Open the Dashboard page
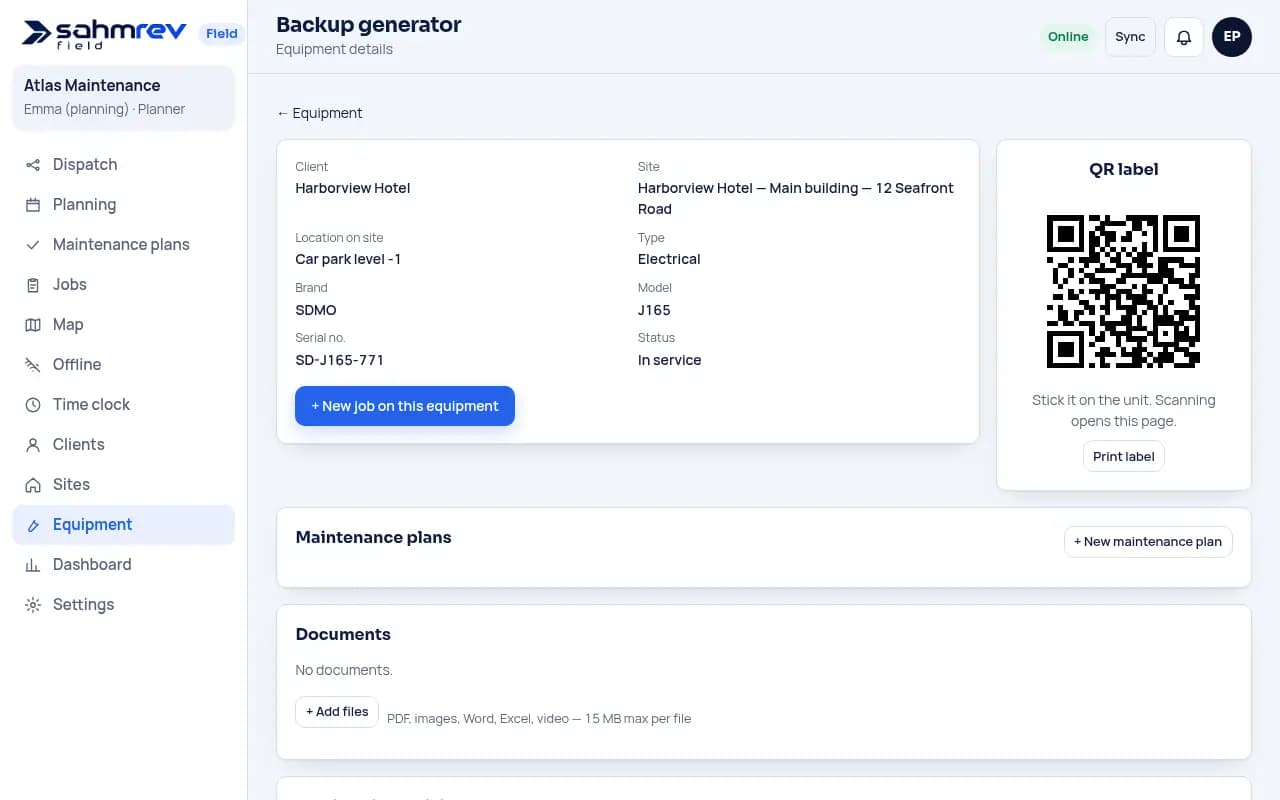1280x800 pixels. [123, 565]
